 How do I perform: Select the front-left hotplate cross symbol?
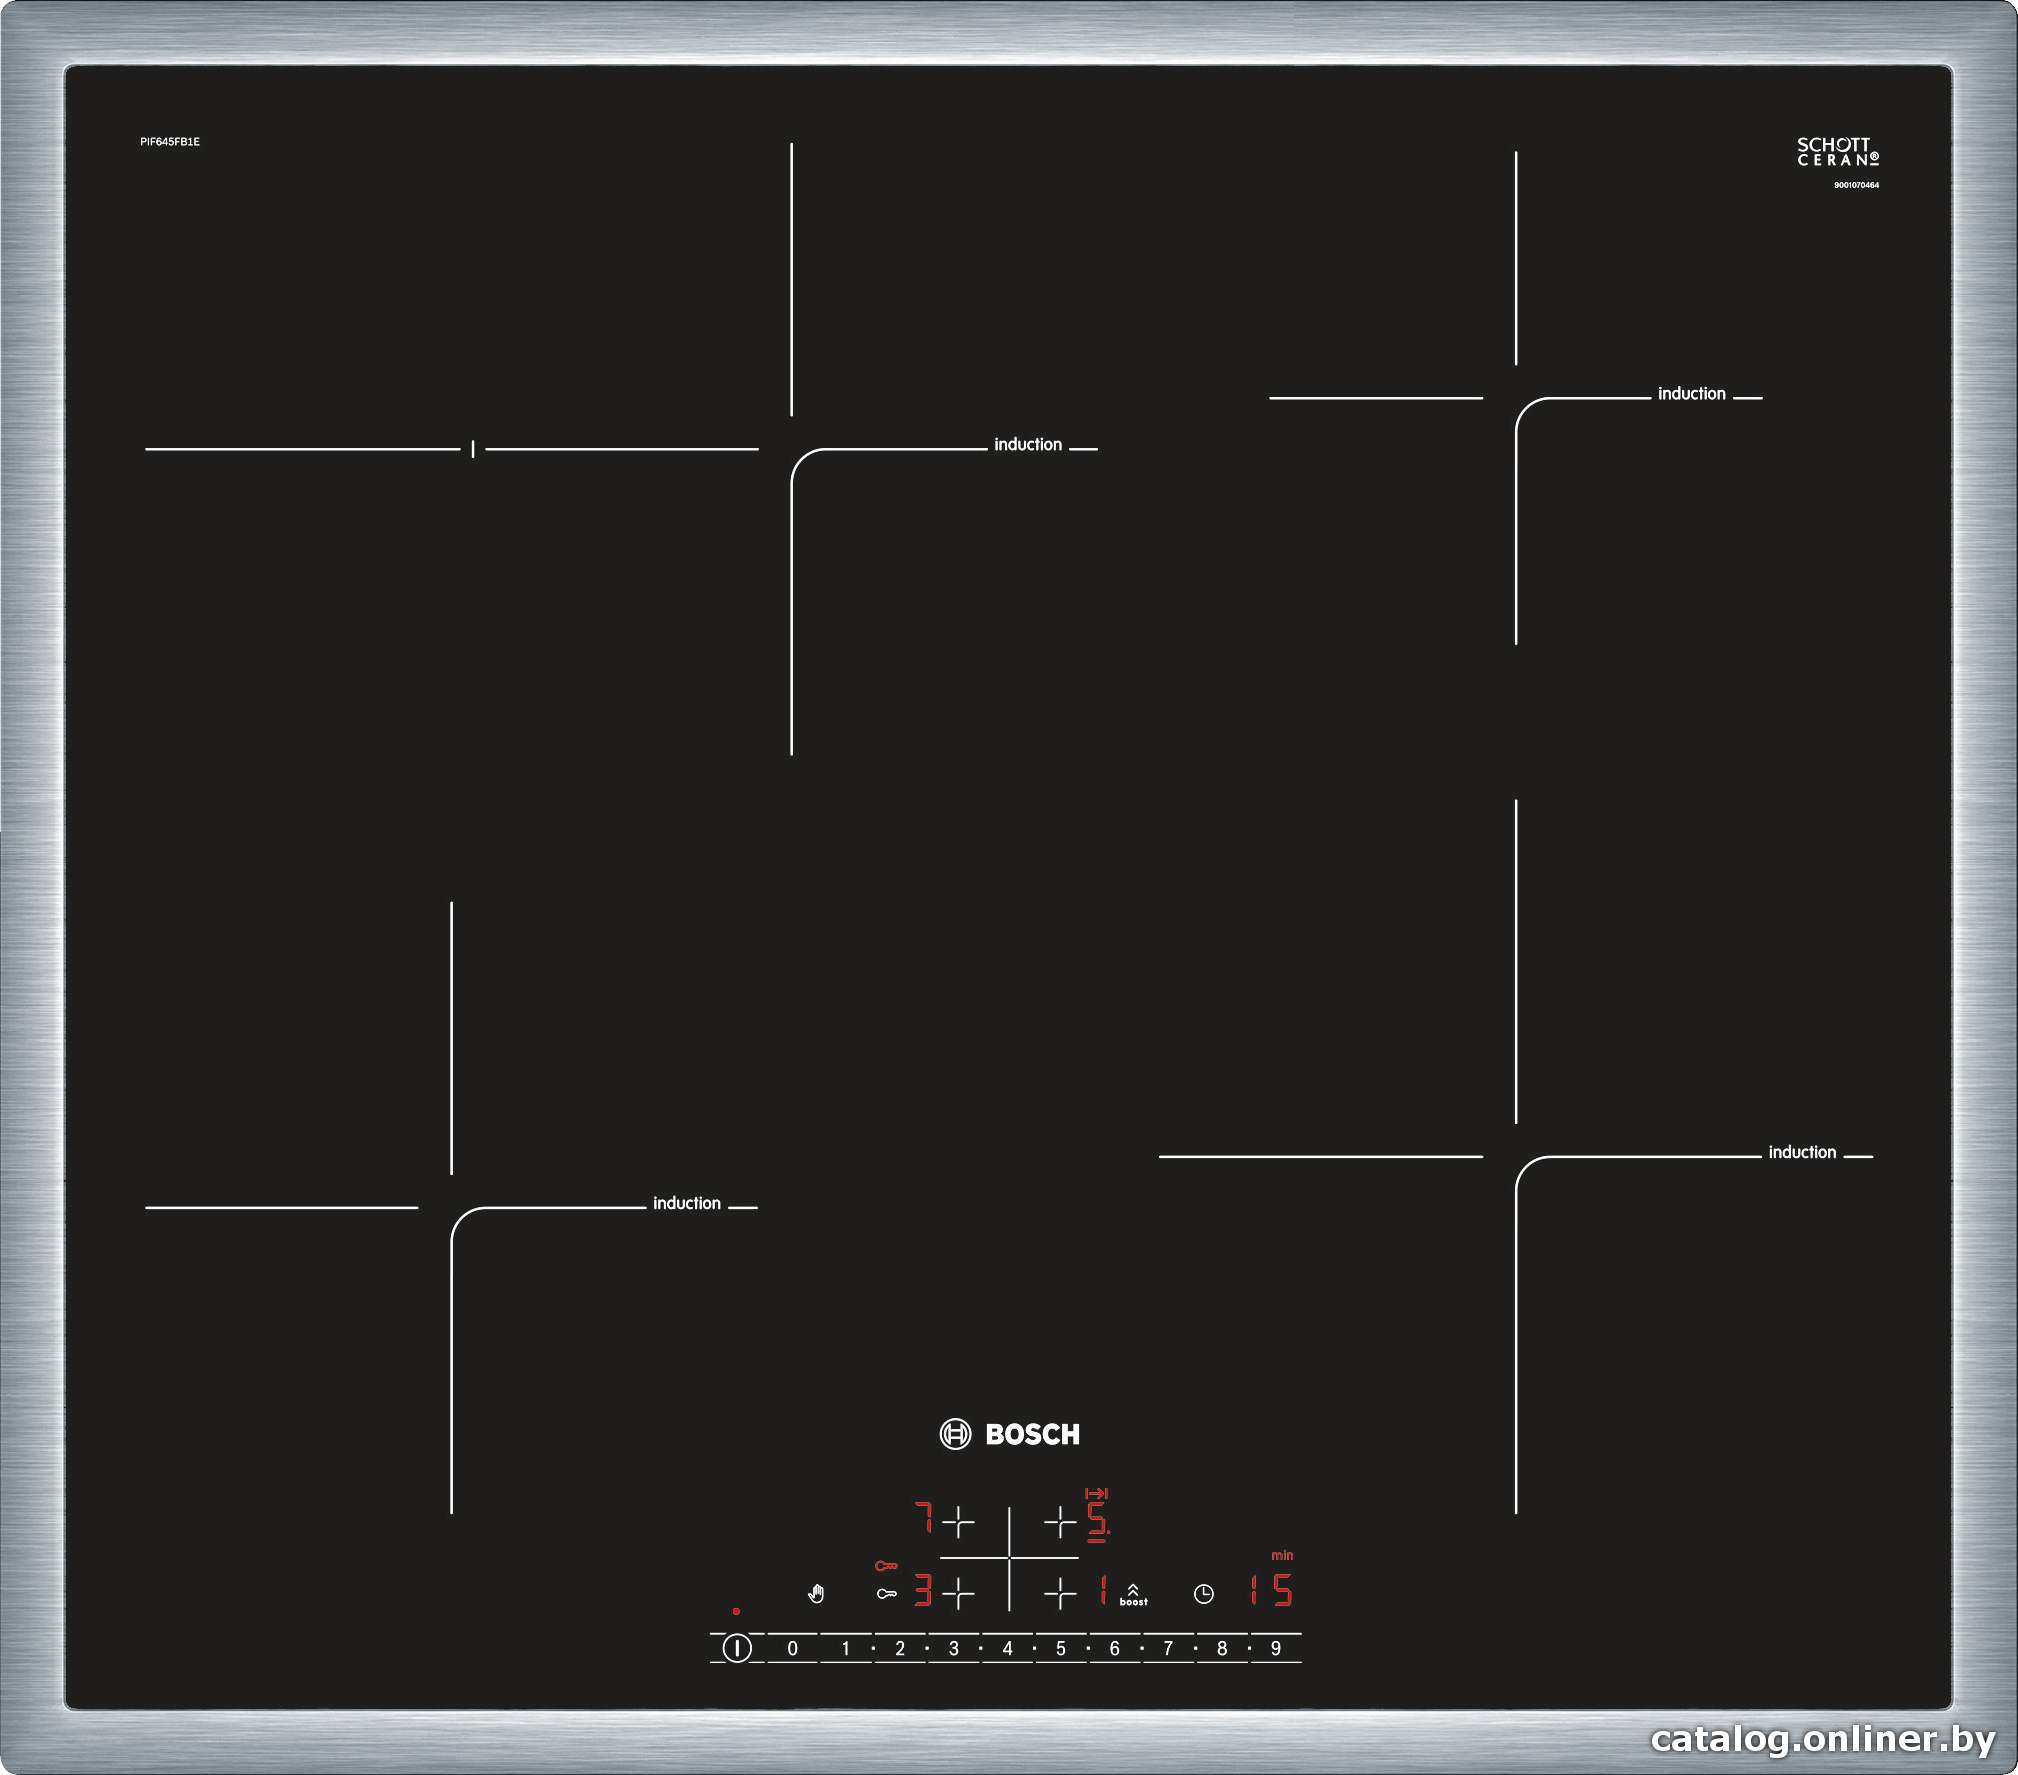click(958, 1593)
